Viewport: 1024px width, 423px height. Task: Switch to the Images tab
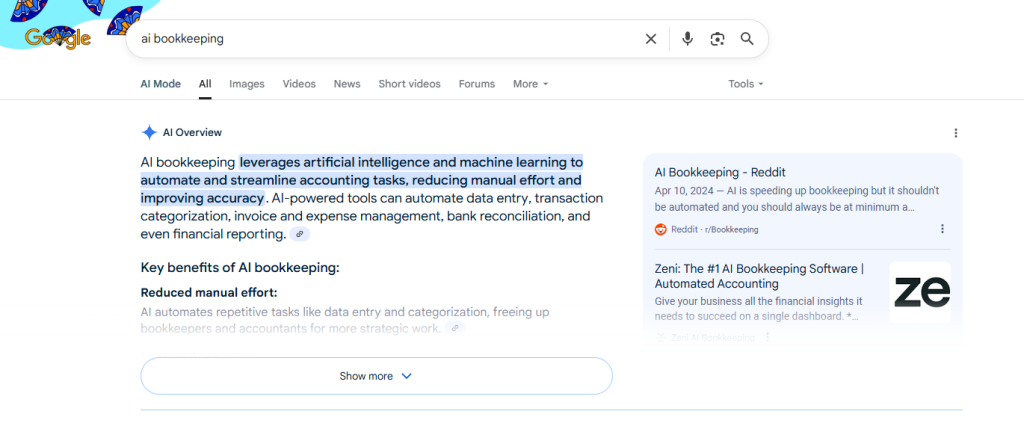tap(246, 84)
